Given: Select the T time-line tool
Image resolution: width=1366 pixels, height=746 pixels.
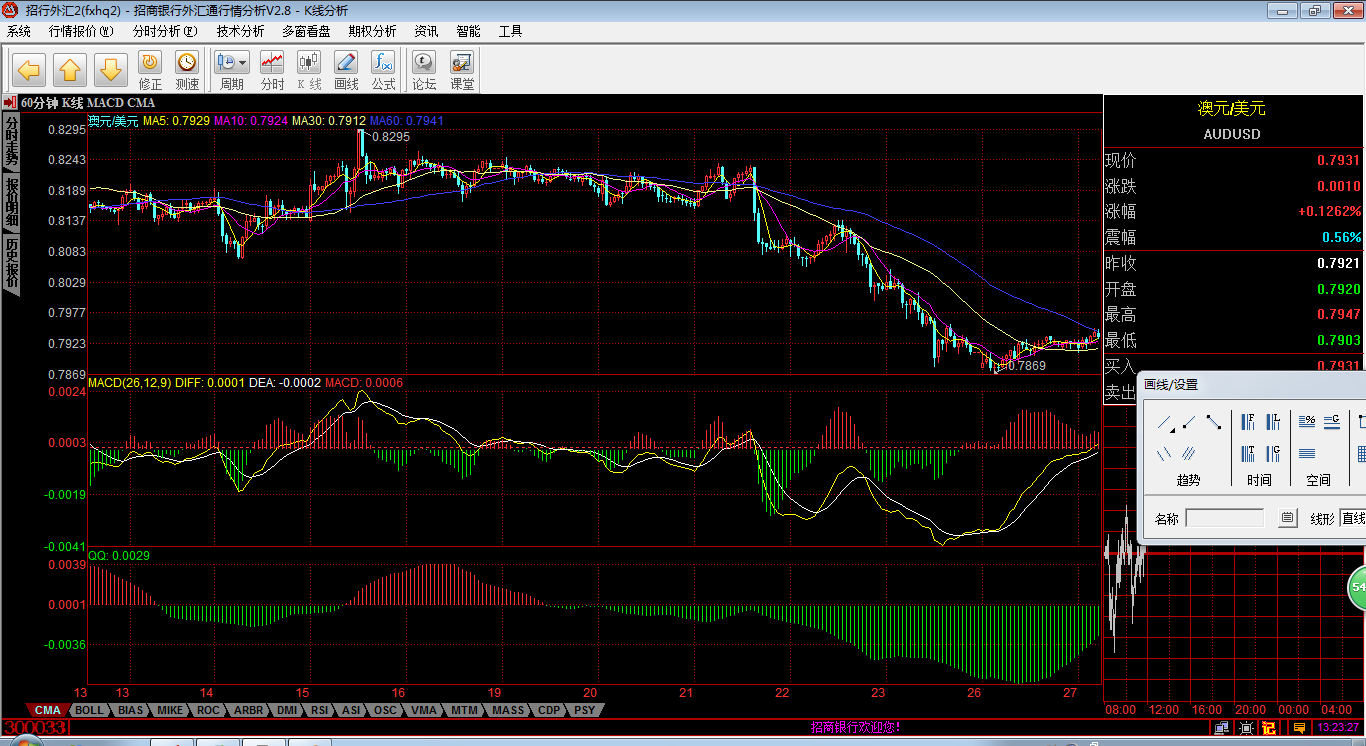Looking at the screenshot, I should click(1248, 454).
